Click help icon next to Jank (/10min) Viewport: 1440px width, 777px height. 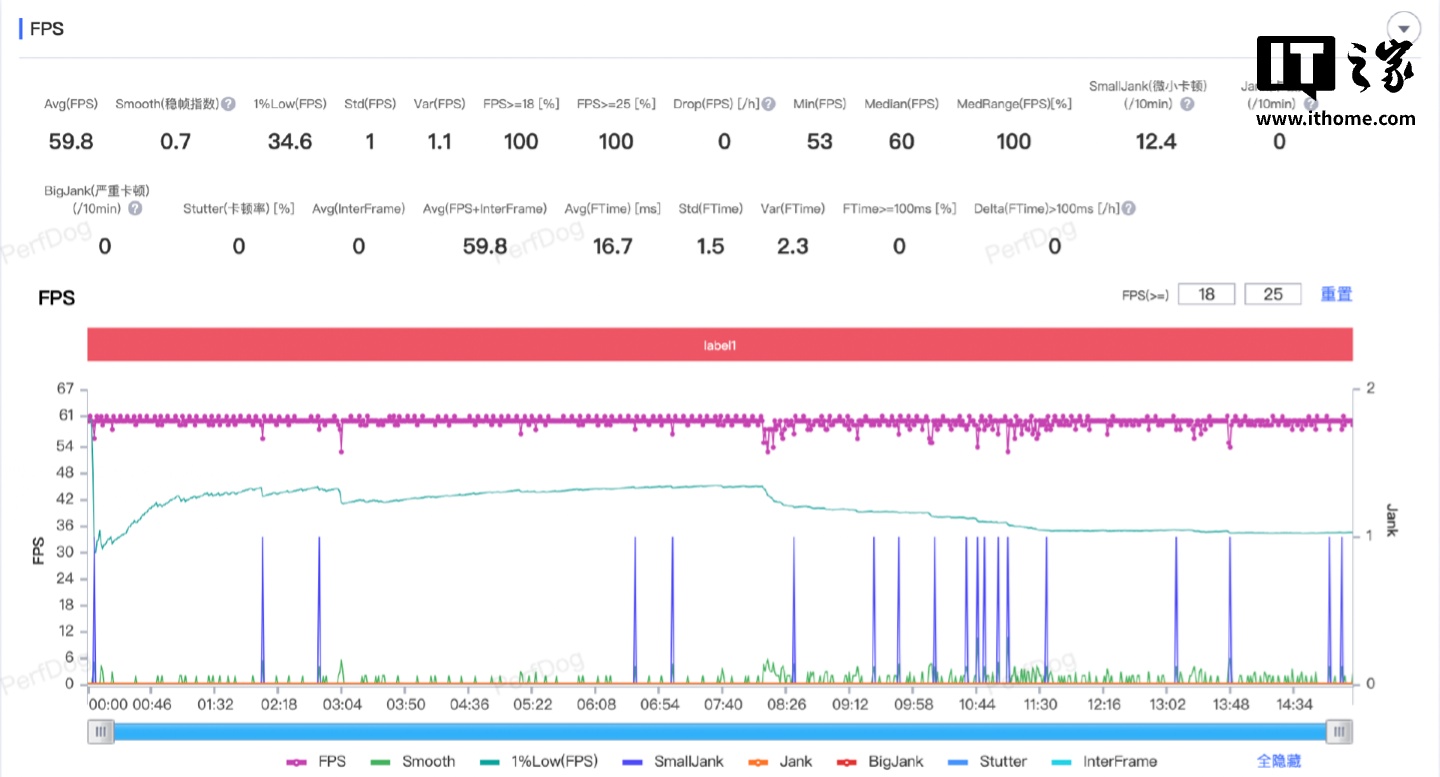click(x=1310, y=104)
